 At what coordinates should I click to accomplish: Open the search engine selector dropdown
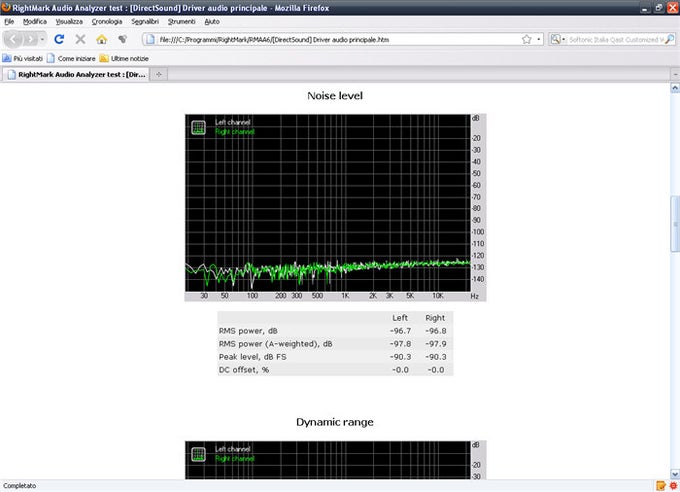[x=558, y=39]
